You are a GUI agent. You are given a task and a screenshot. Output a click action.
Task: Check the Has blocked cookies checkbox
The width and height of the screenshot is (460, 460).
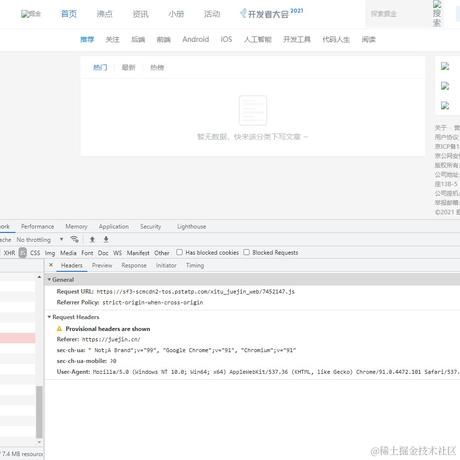[179, 252]
